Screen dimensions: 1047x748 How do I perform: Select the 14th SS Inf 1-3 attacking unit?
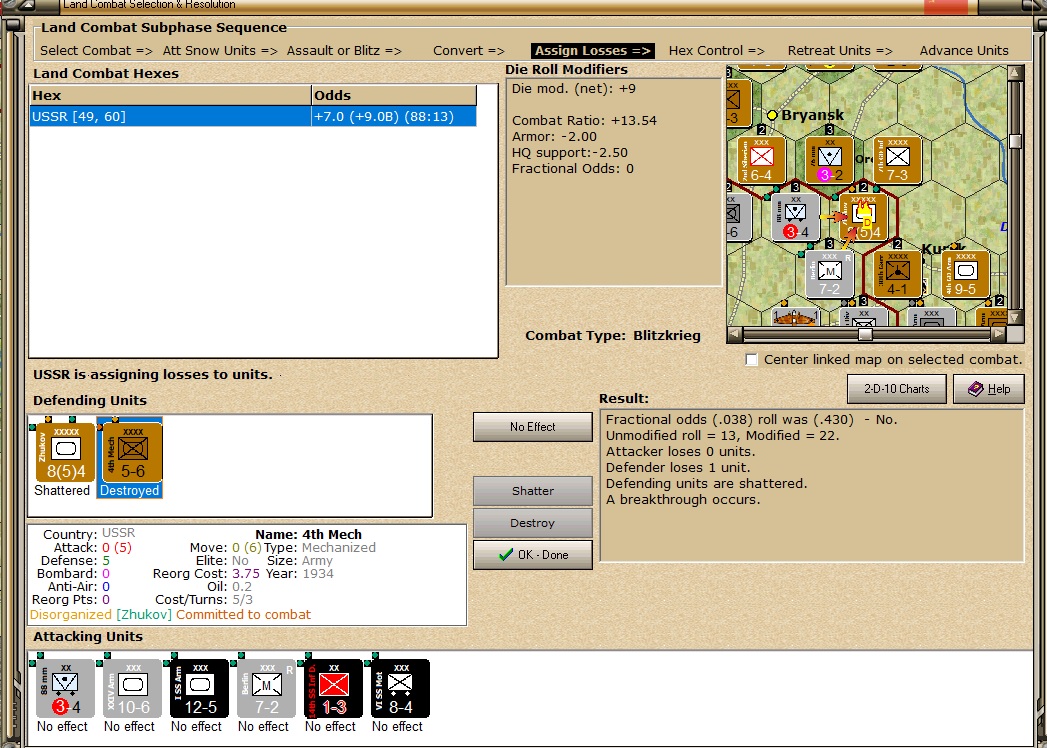tap(333, 689)
